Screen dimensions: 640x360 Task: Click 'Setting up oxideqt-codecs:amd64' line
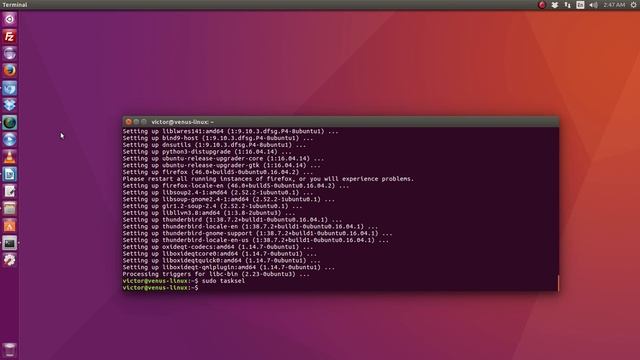[x=218, y=247]
